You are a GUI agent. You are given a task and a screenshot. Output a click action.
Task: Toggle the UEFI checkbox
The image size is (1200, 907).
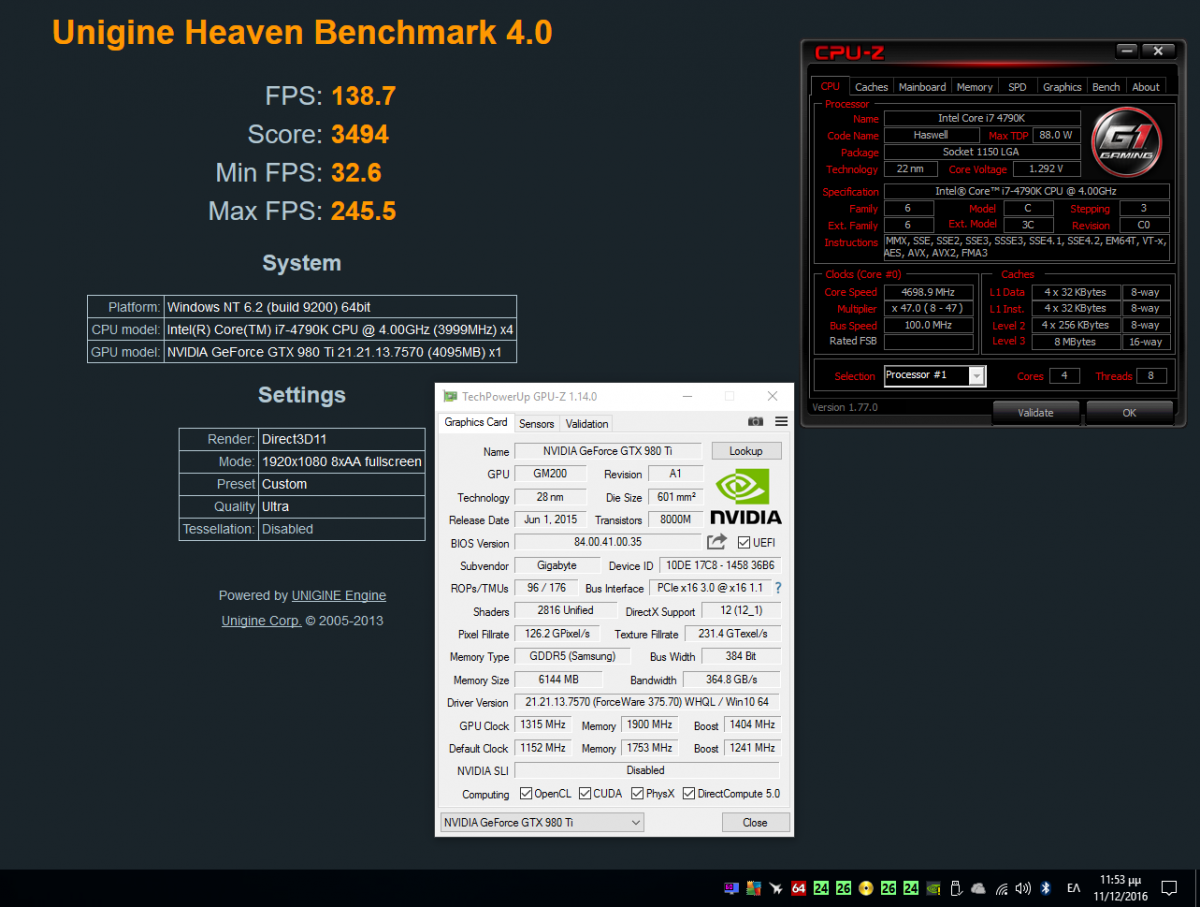click(743, 542)
